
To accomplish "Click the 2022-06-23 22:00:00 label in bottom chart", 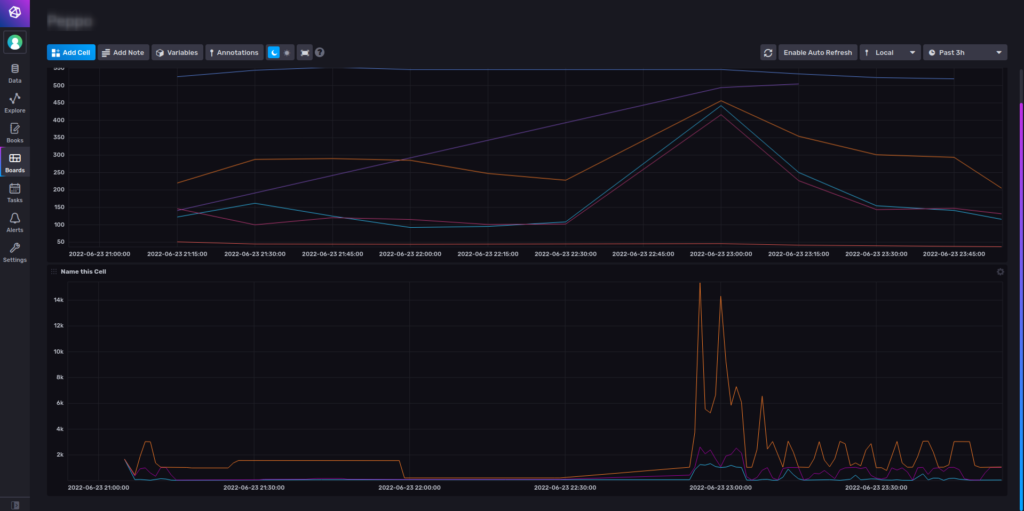I will click(x=408, y=487).
